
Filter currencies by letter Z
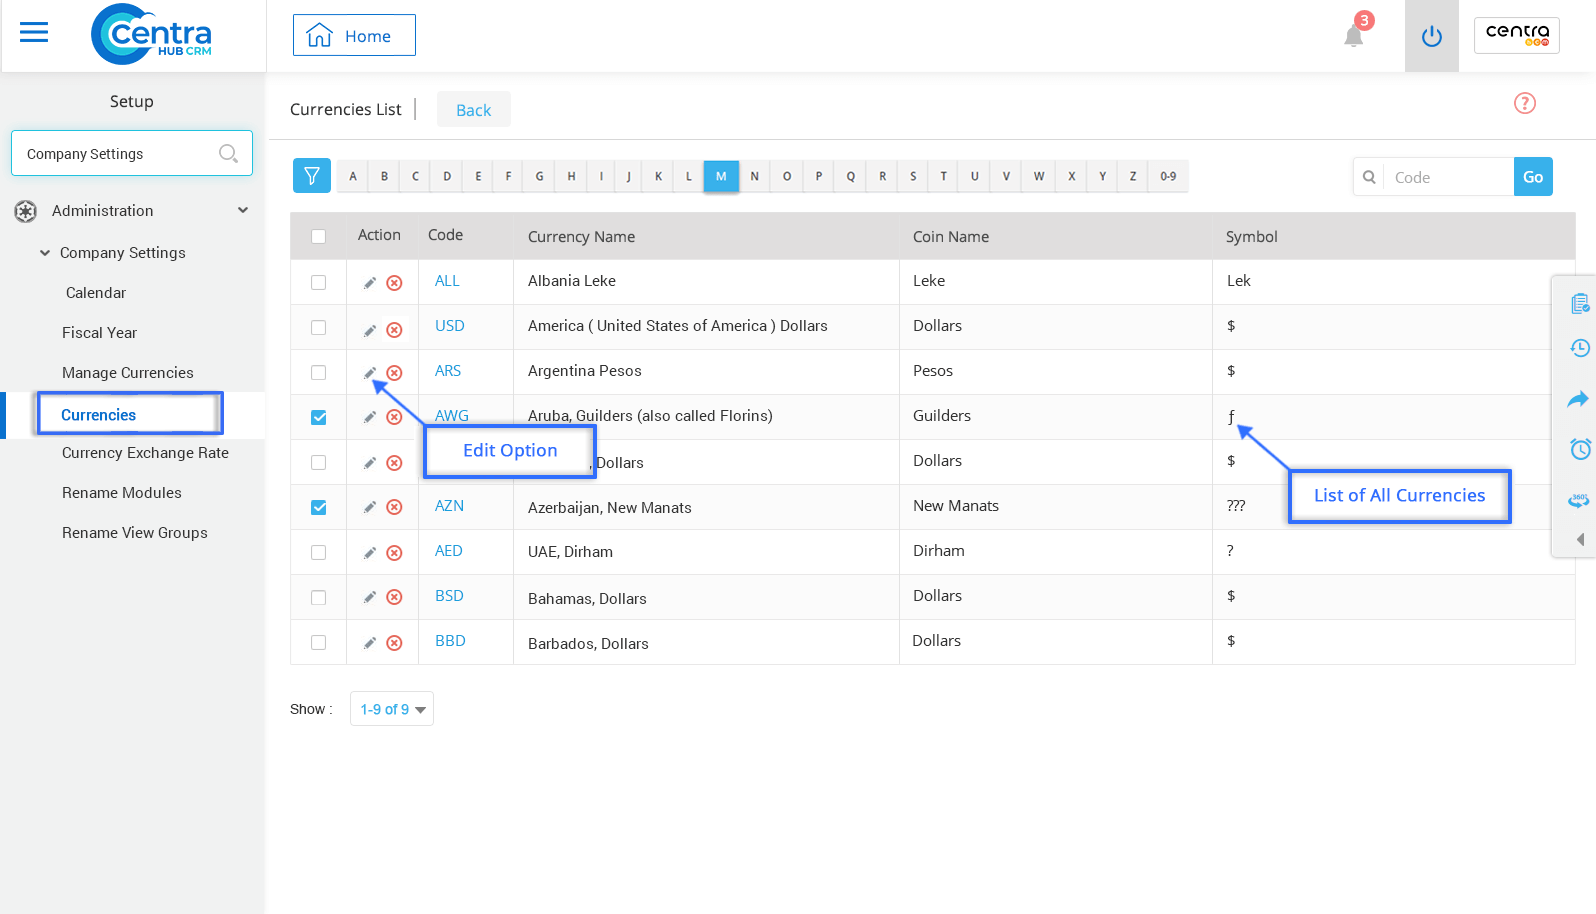pos(1133,176)
